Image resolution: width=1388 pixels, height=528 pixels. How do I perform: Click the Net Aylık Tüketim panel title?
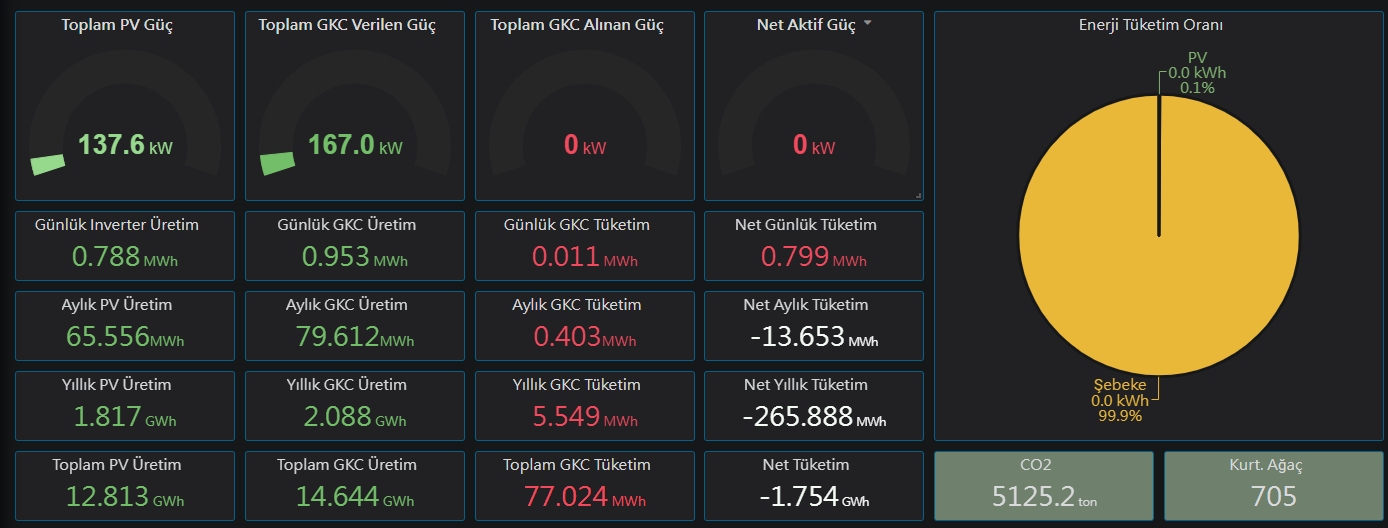[806, 305]
